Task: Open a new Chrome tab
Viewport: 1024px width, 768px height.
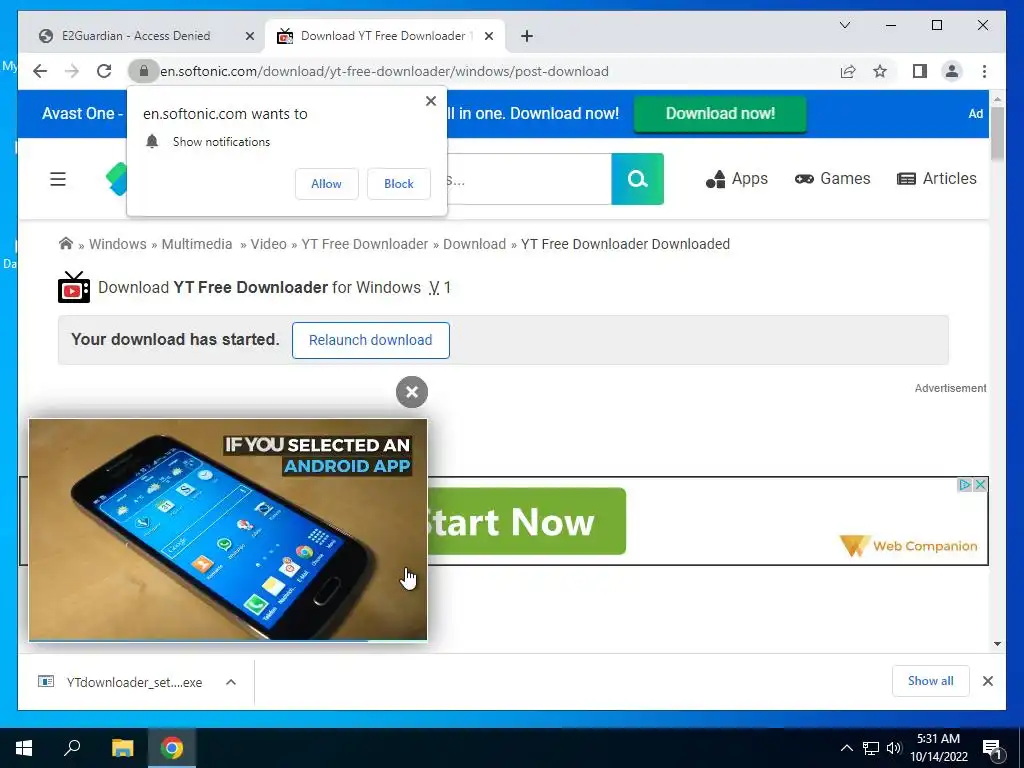Action: coord(527,36)
